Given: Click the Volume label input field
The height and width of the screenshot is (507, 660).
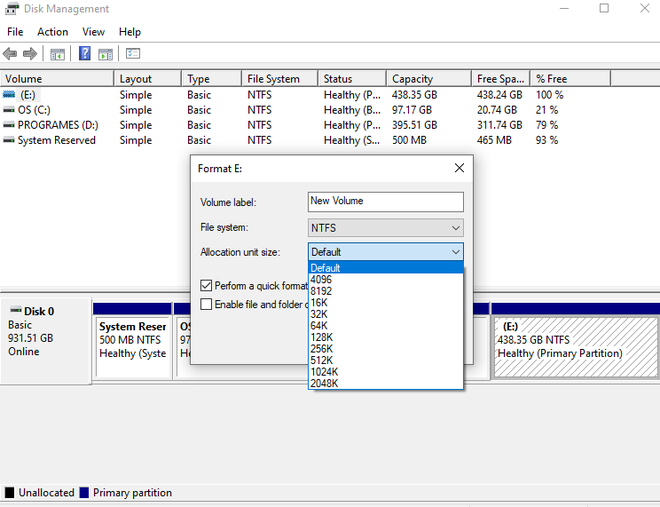Looking at the screenshot, I should 386,202.
